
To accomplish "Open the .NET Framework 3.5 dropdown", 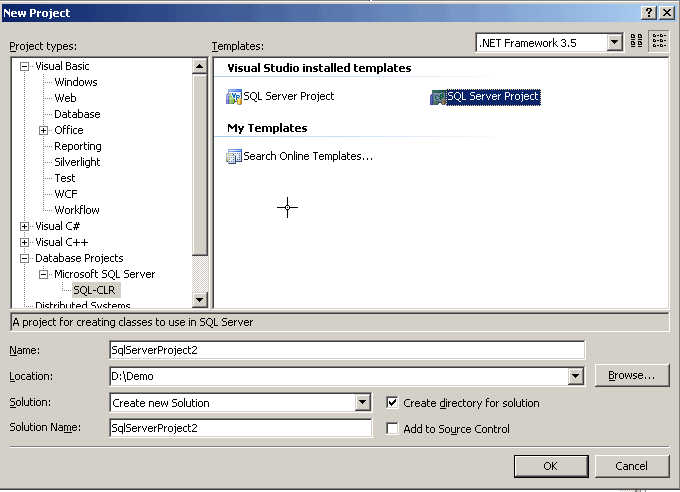I will [x=613, y=43].
